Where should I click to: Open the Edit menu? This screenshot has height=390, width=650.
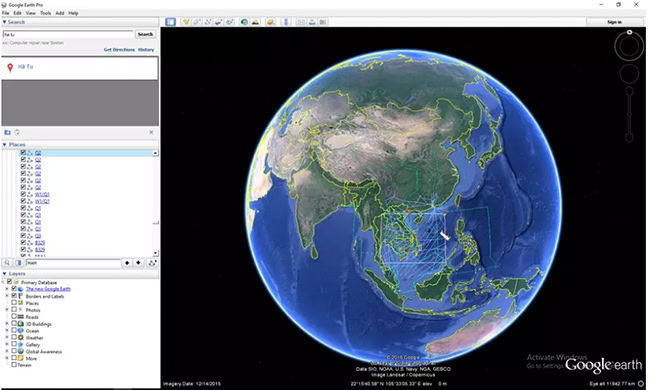(17, 13)
